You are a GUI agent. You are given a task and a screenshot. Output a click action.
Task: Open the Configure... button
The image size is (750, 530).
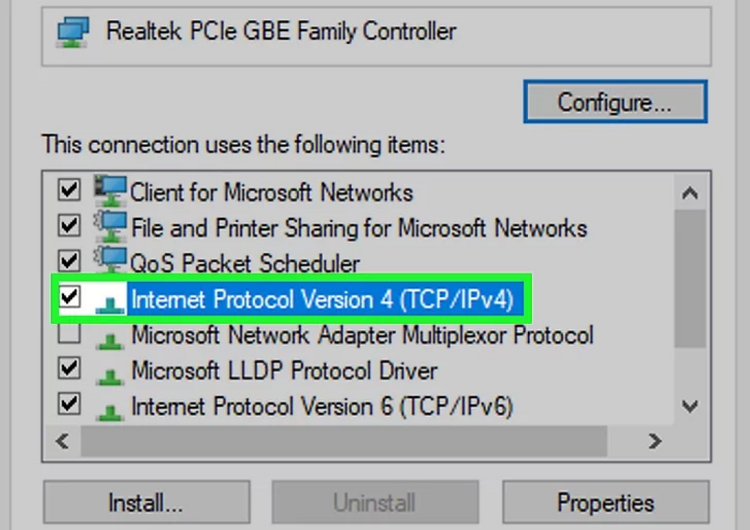[x=615, y=102]
